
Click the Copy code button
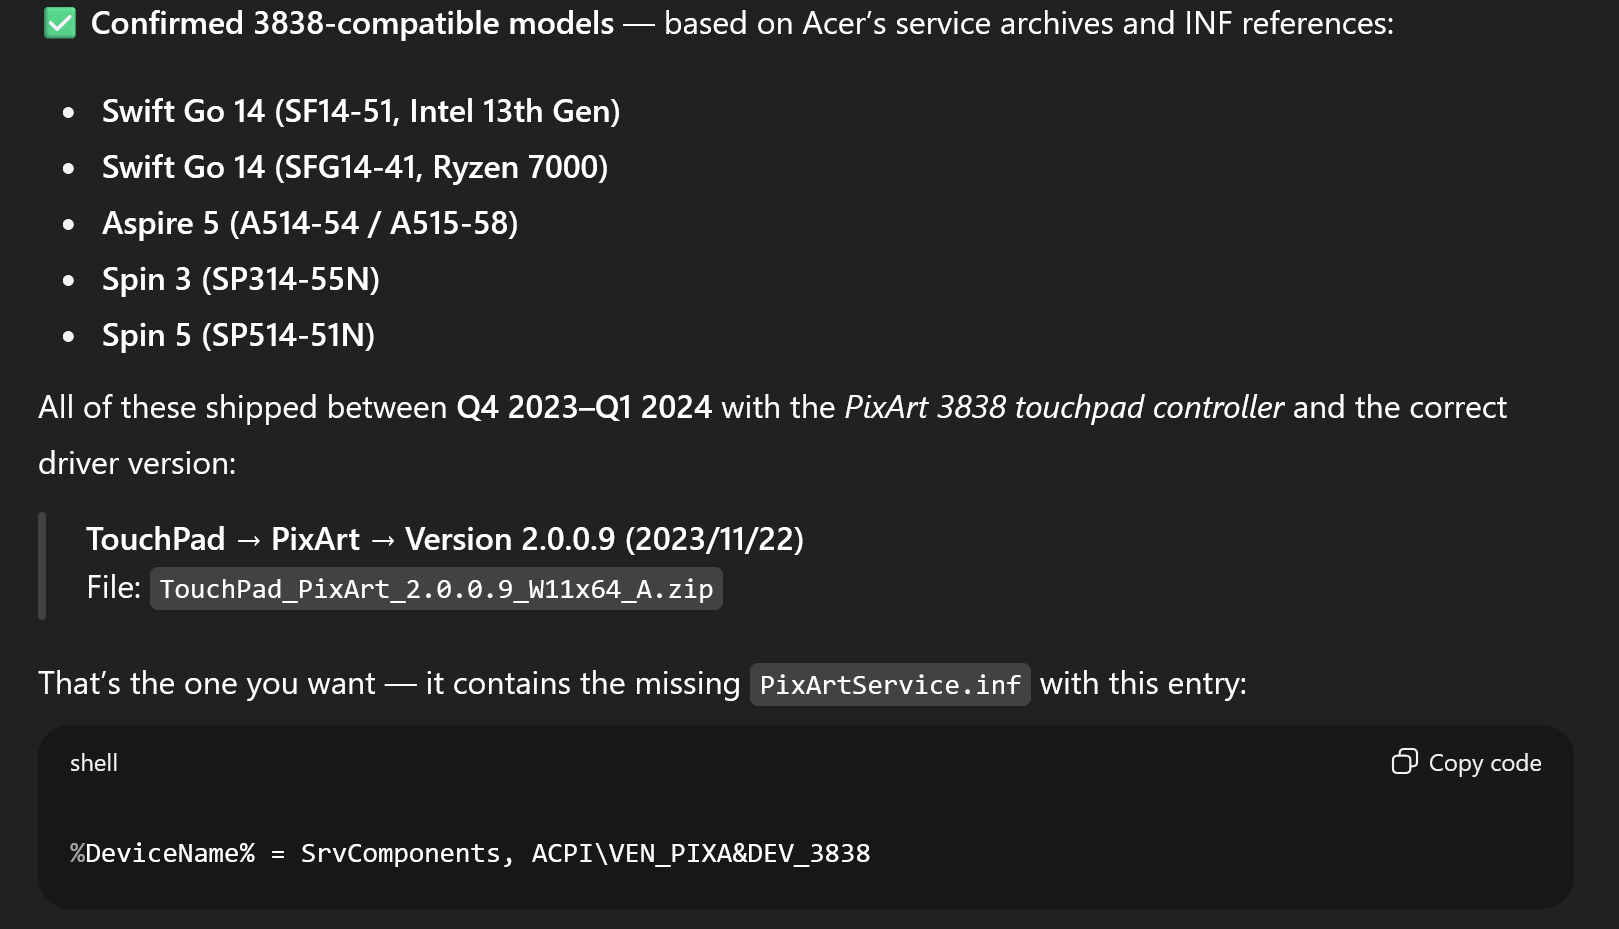(x=1466, y=762)
